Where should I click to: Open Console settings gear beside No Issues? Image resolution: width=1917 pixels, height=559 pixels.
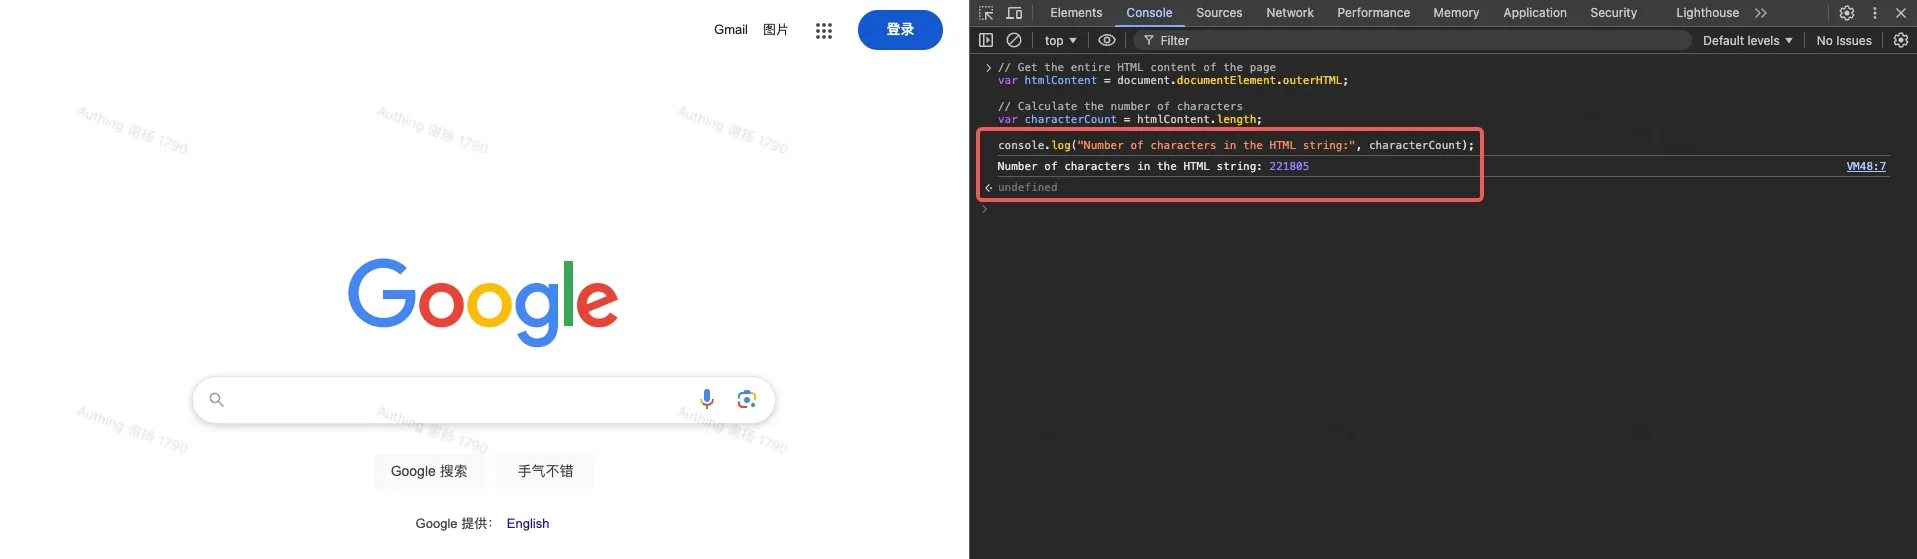pos(1901,40)
